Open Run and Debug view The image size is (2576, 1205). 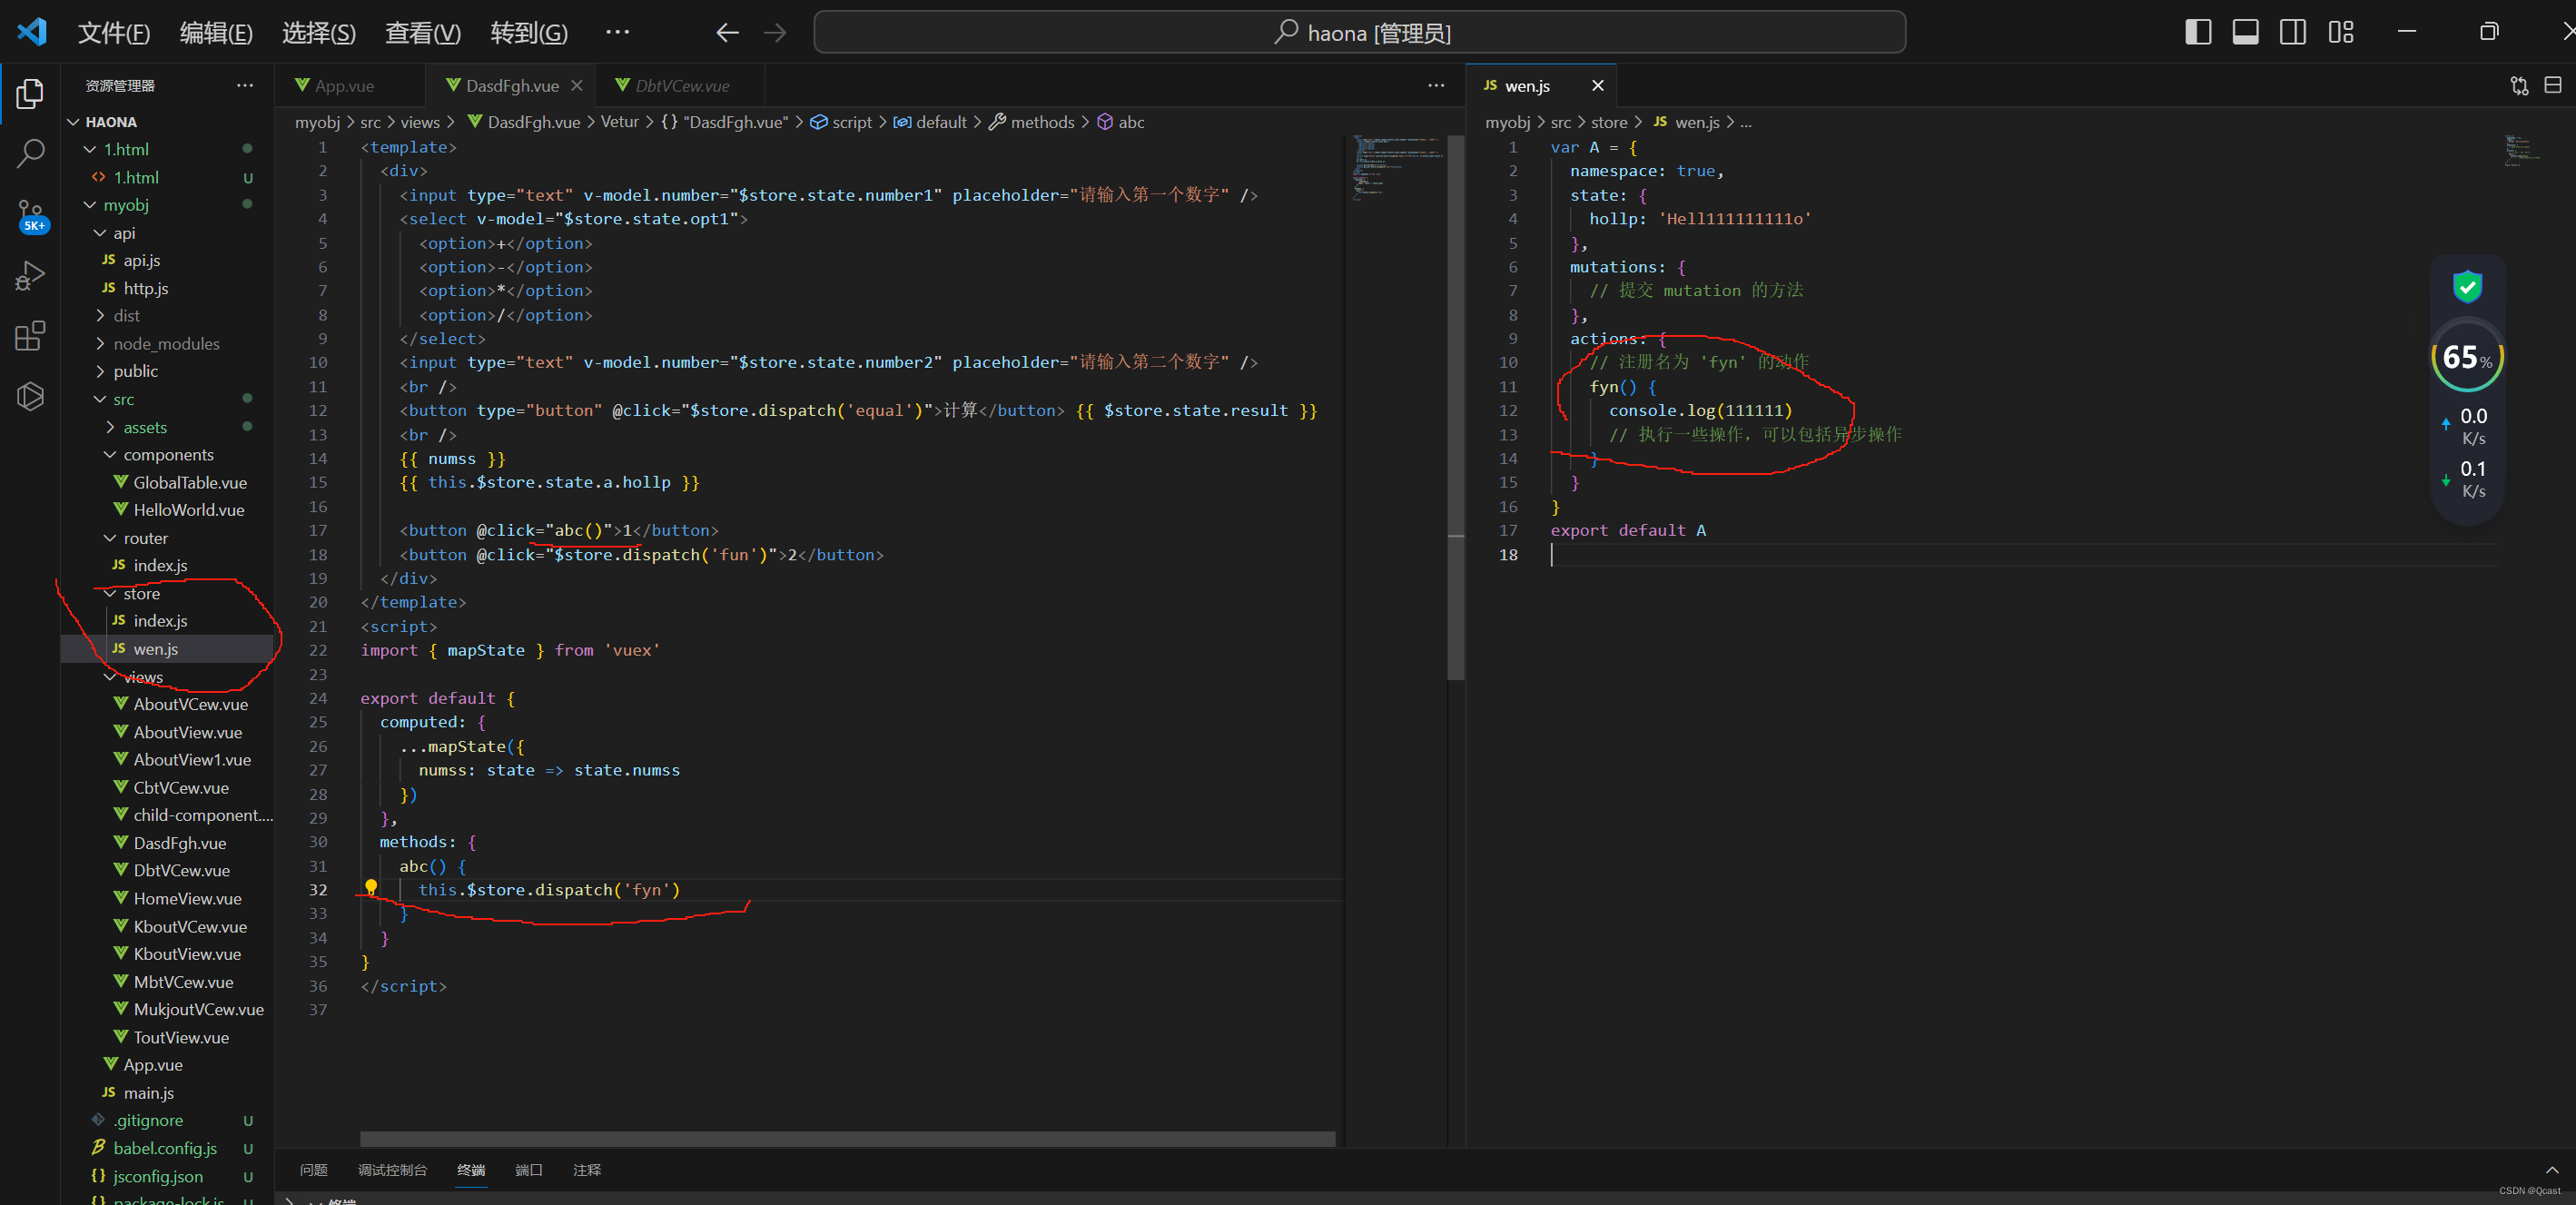point(30,275)
